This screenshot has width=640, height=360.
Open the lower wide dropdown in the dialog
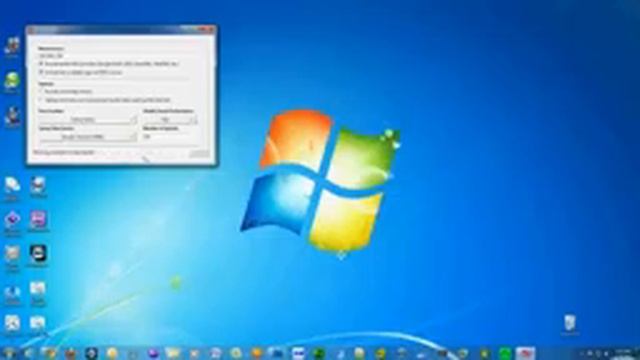pos(88,137)
